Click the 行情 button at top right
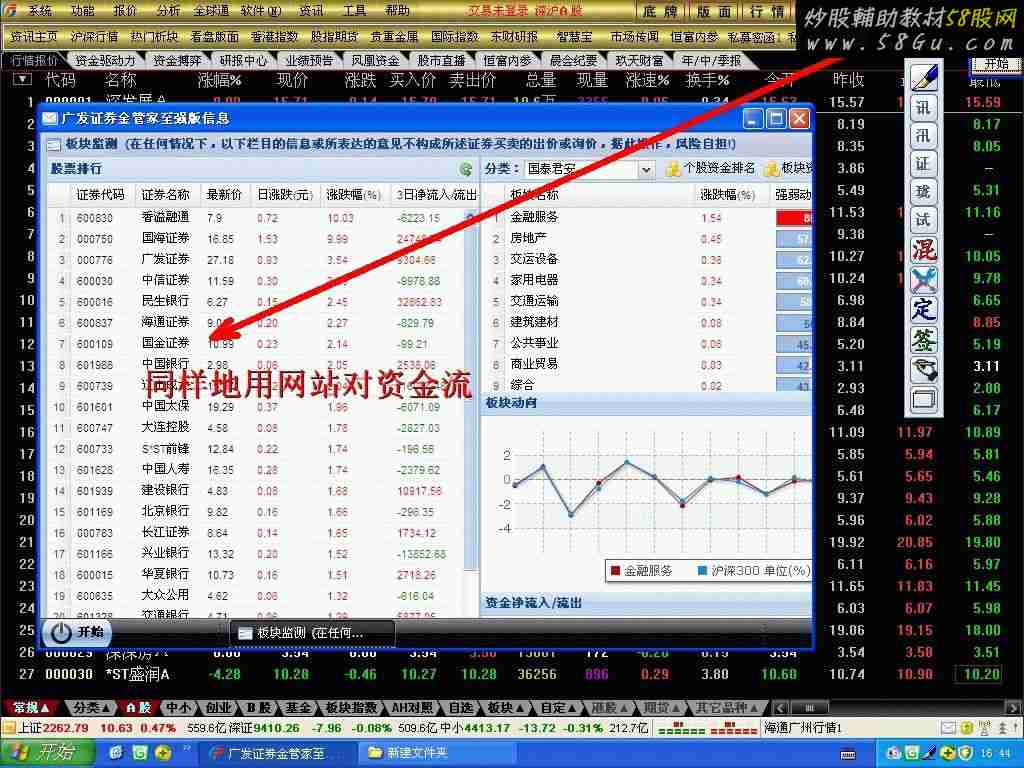The height and width of the screenshot is (768, 1024). (x=767, y=11)
